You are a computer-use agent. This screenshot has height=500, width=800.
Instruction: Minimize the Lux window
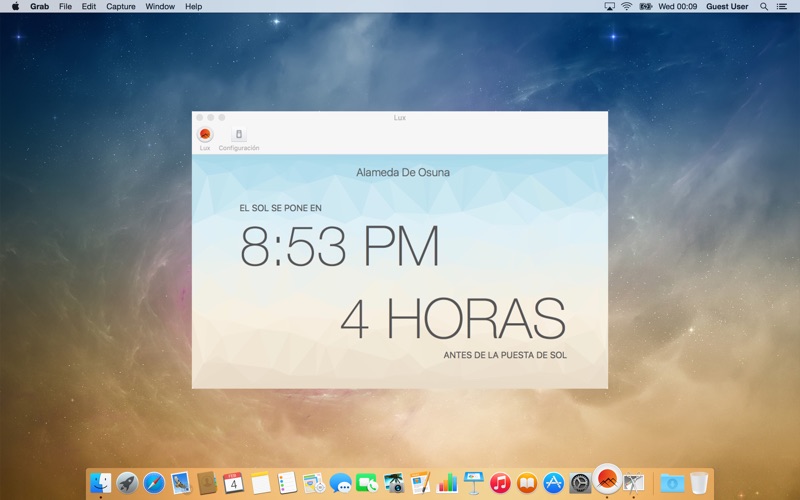[x=211, y=117]
